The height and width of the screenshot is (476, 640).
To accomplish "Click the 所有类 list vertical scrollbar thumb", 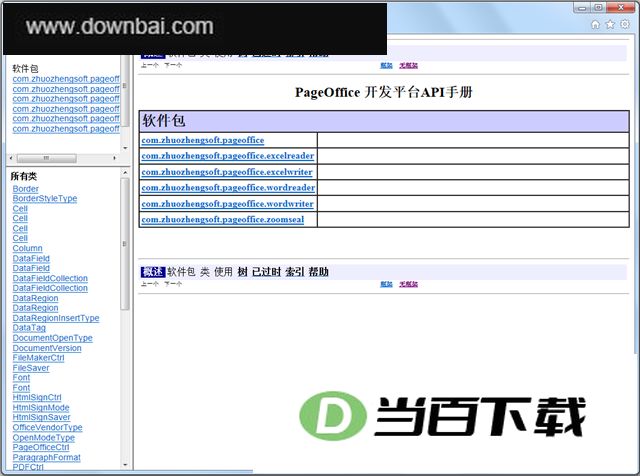I will pyautogui.click(x=125, y=244).
